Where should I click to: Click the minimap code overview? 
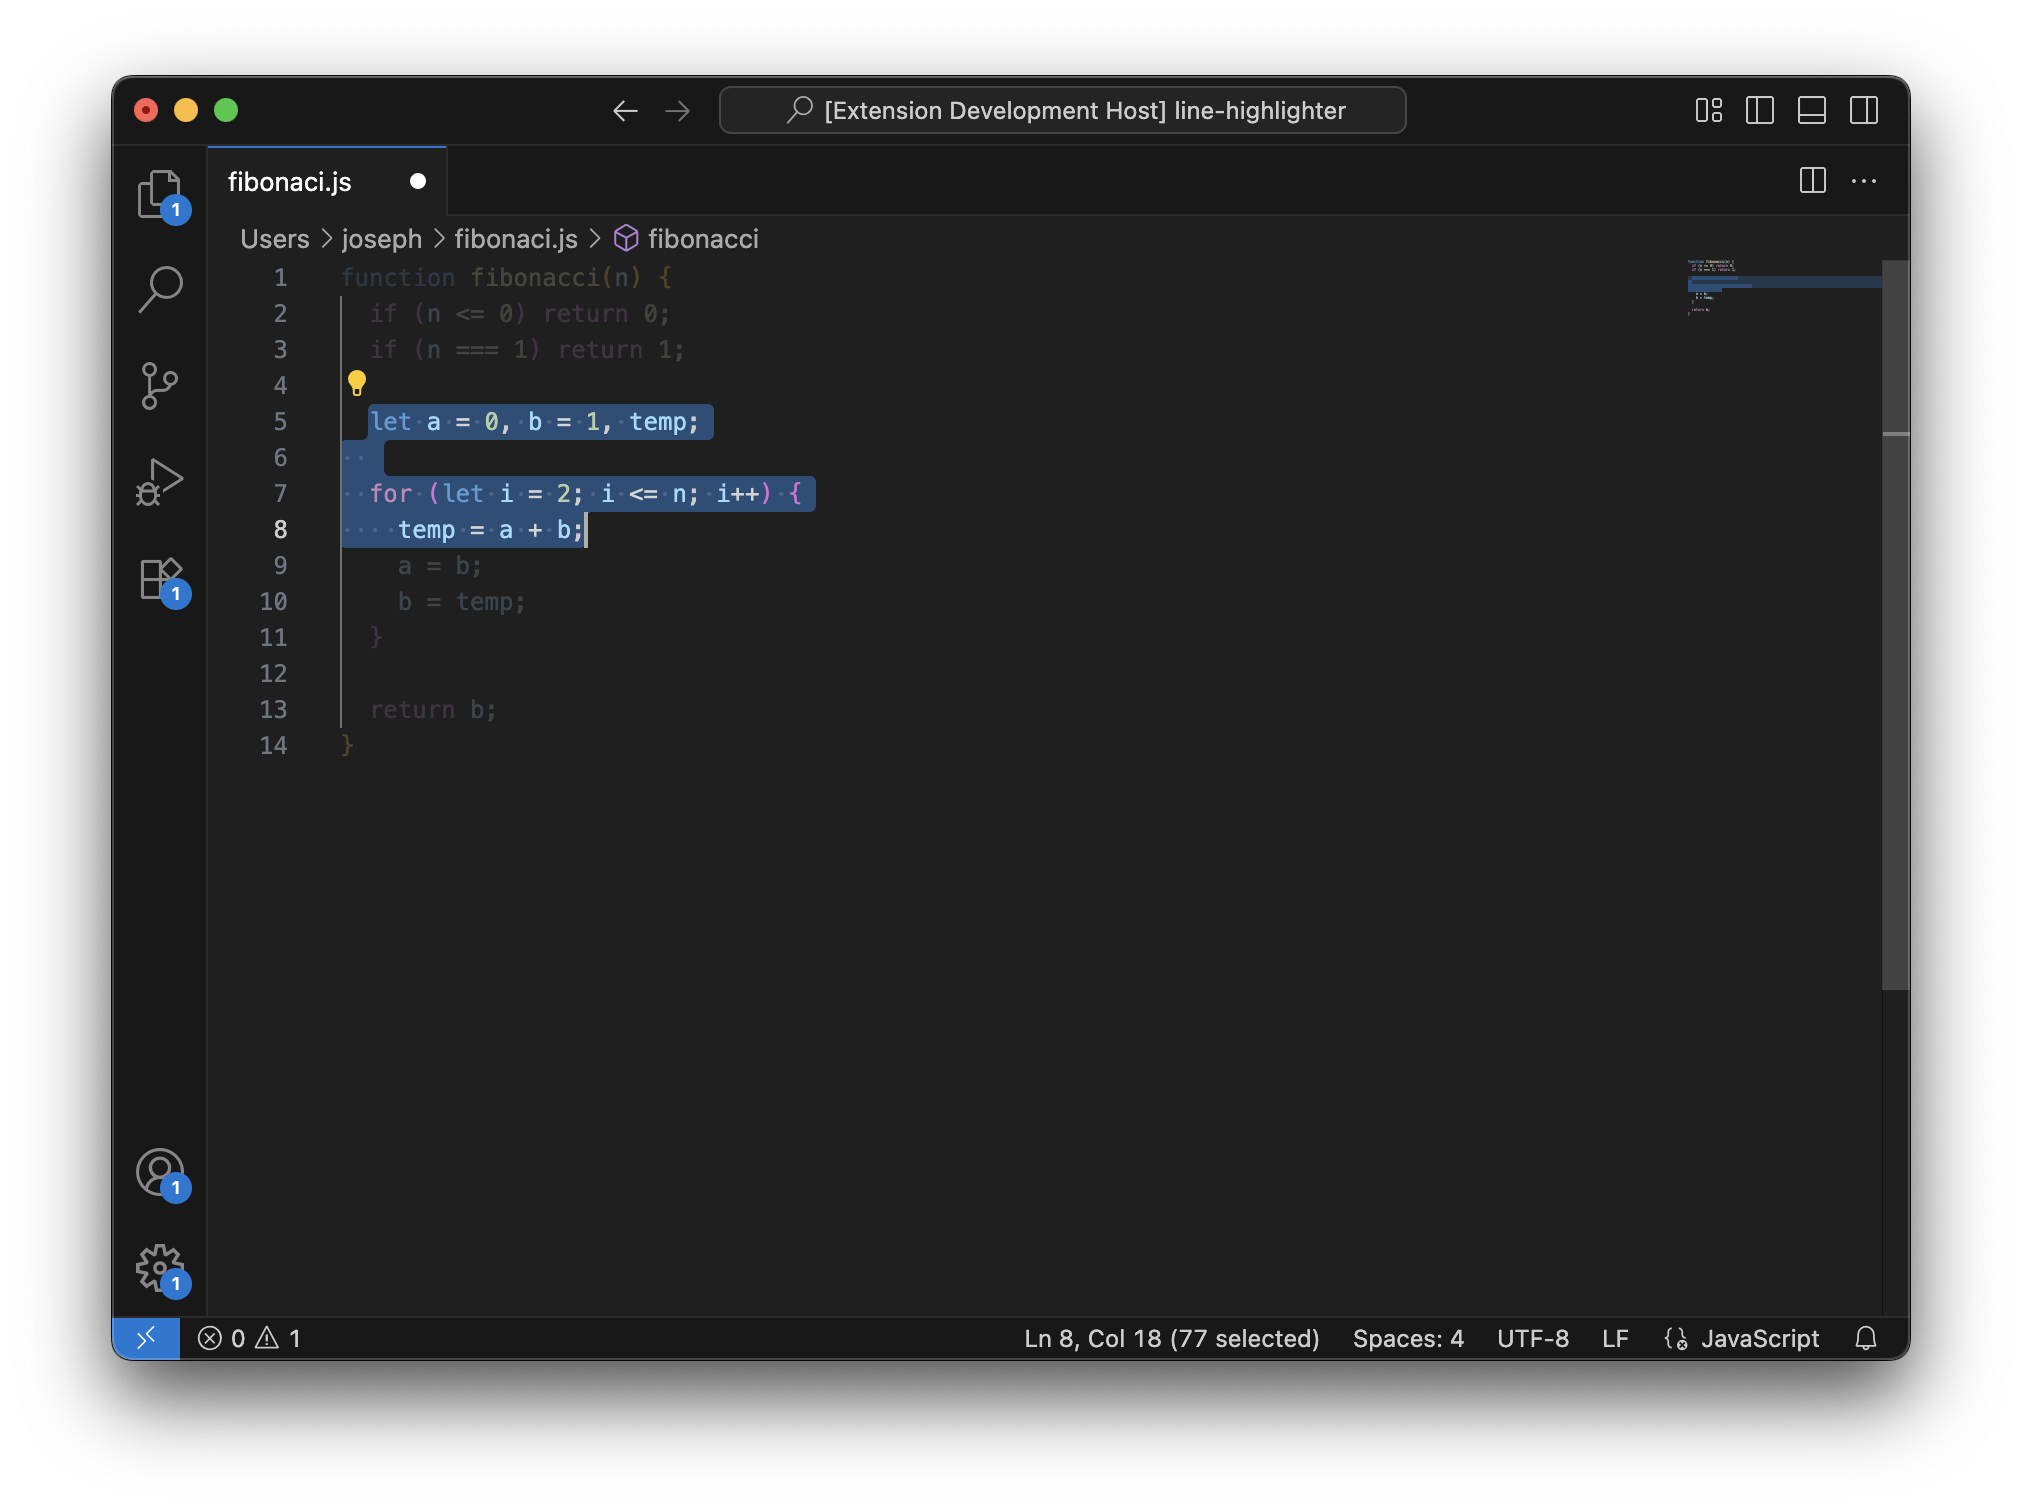[x=1784, y=288]
